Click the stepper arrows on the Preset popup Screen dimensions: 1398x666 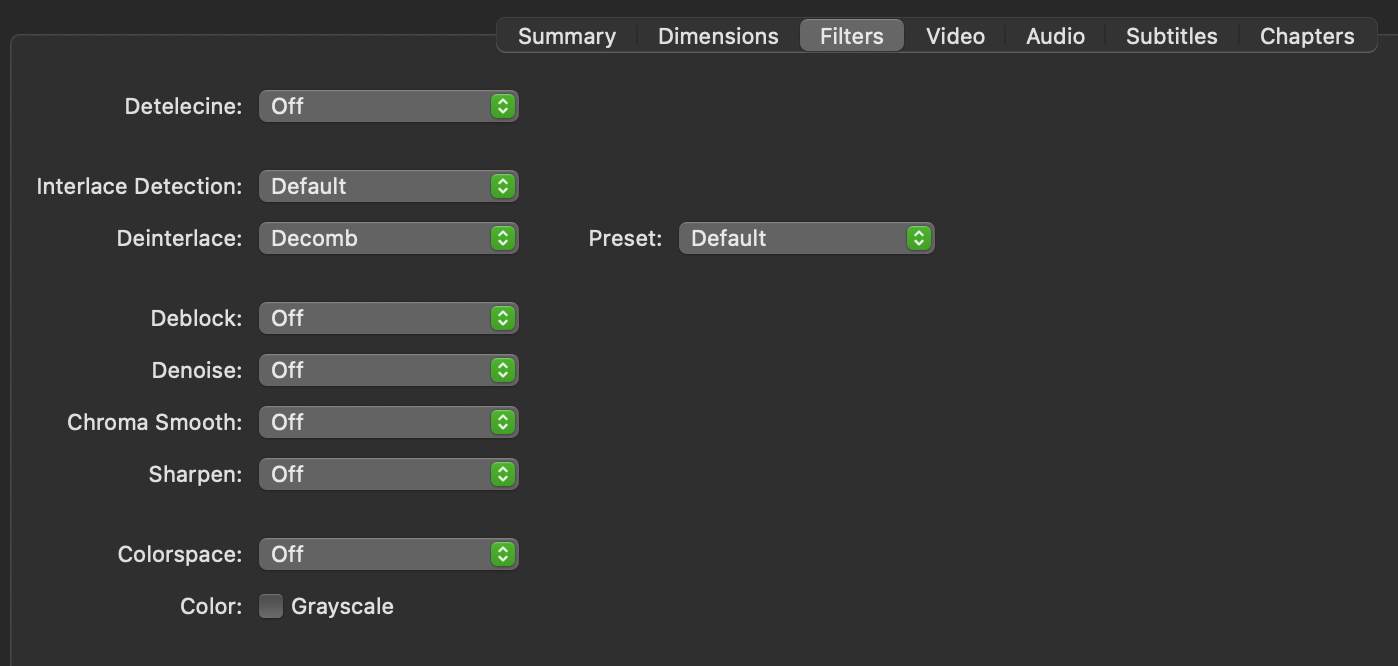[919, 237]
